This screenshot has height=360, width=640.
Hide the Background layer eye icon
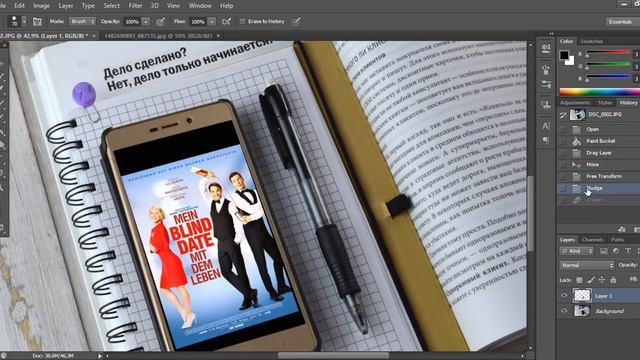564,311
